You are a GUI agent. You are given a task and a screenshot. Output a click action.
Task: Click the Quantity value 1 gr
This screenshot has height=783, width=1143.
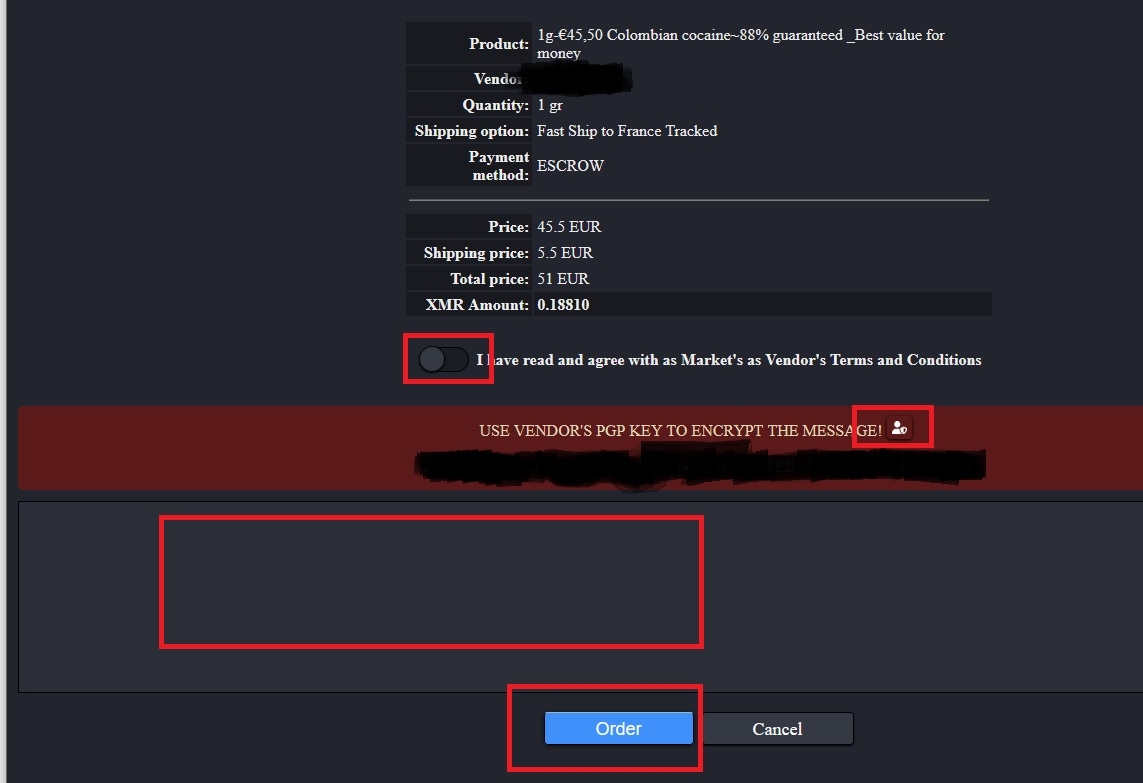point(550,105)
